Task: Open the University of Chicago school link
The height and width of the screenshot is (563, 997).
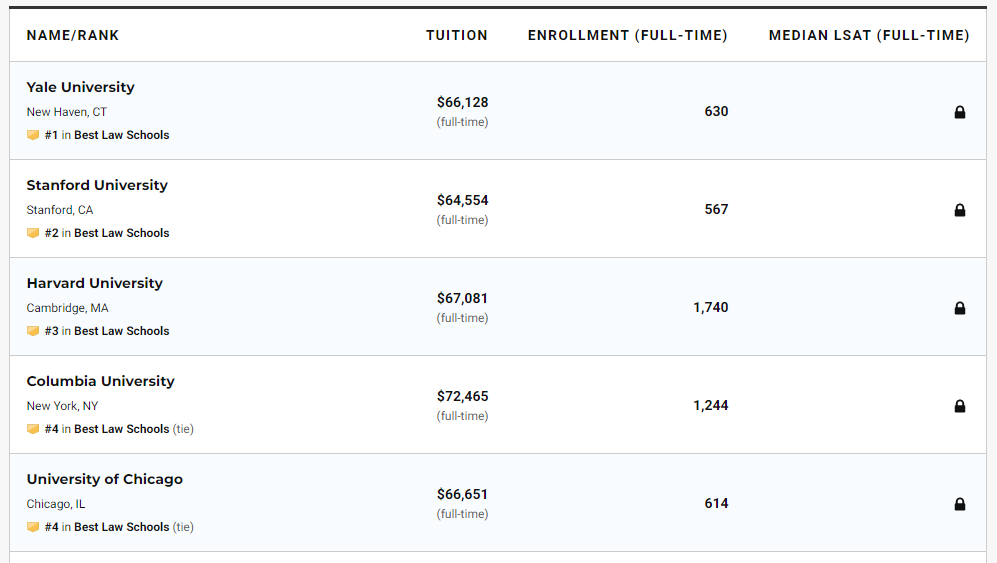Action: tap(104, 479)
